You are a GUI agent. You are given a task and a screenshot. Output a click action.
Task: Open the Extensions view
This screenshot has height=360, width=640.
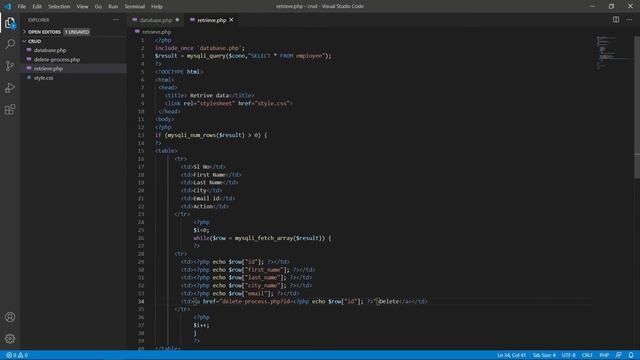click(10, 109)
